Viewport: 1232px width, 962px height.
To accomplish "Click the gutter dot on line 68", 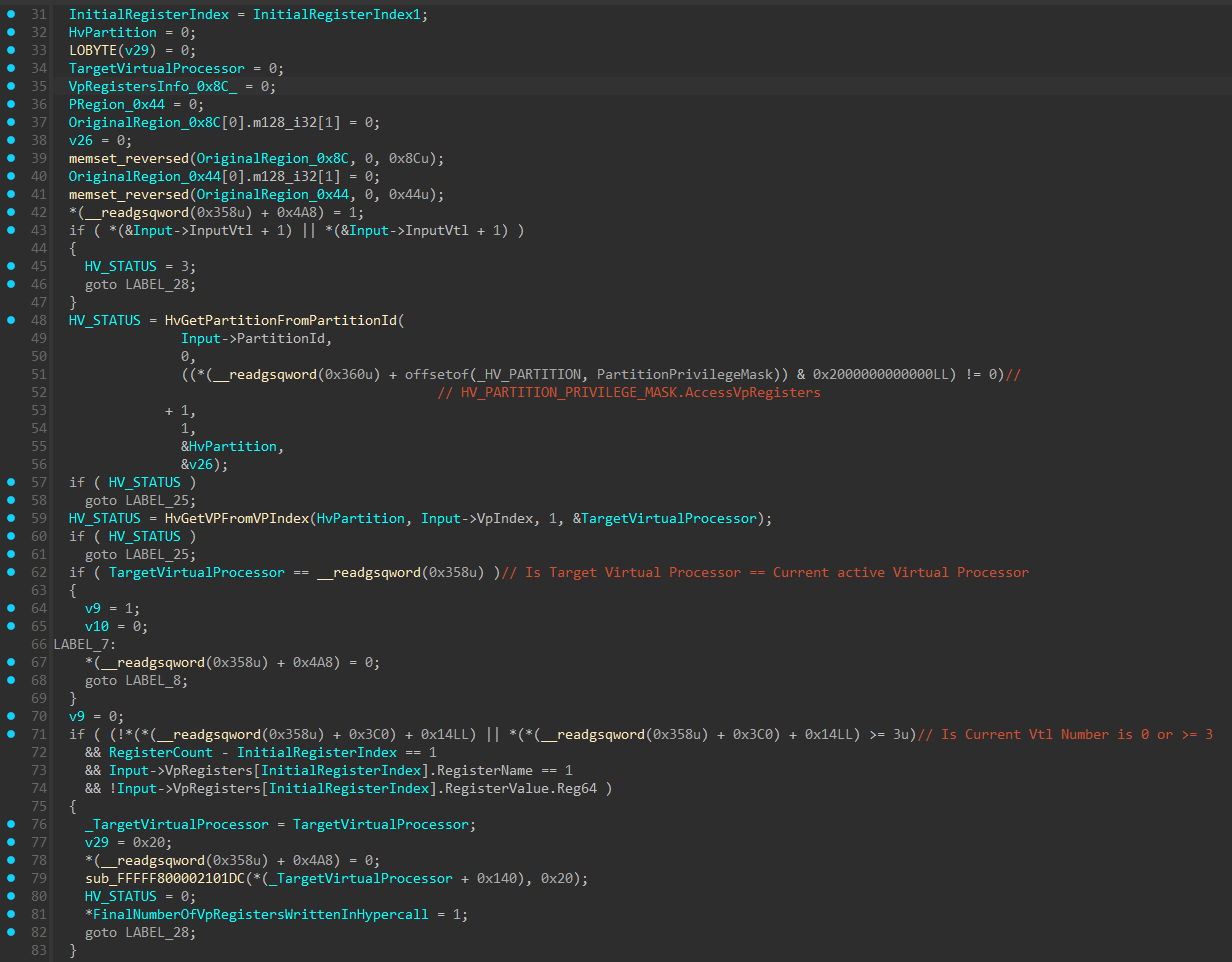I will [x=12, y=680].
